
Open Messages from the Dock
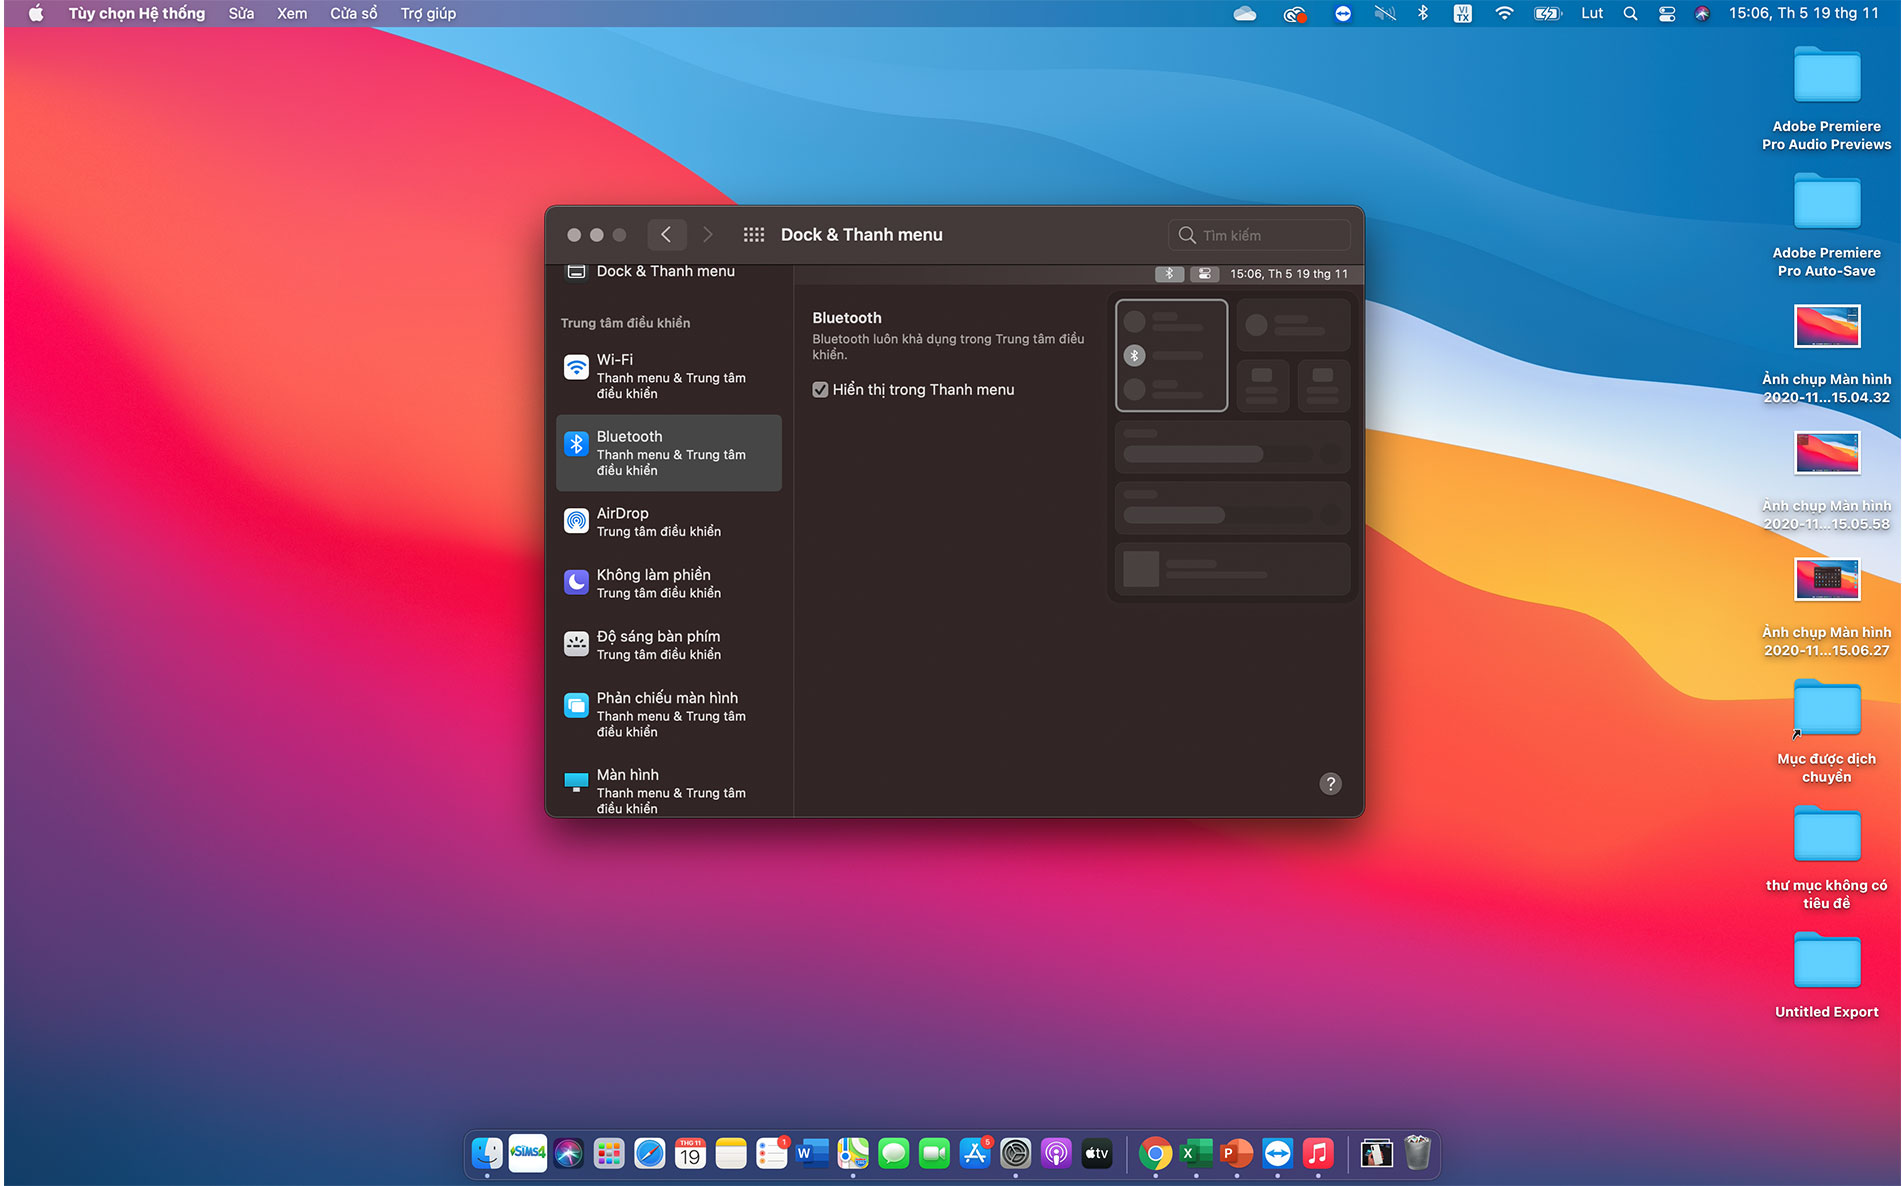(x=893, y=1153)
